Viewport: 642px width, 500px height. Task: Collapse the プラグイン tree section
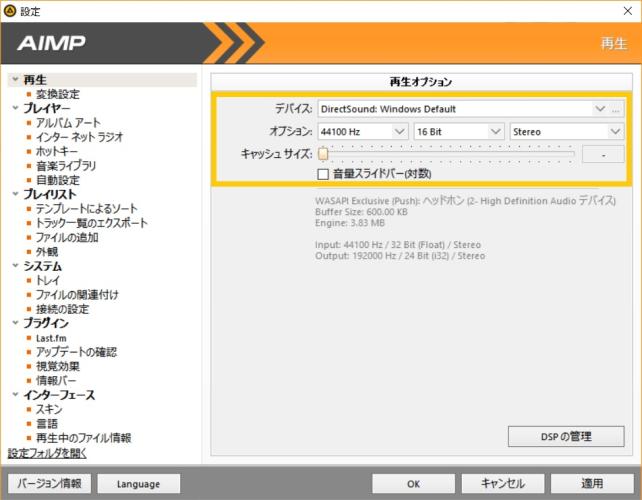click(15, 323)
